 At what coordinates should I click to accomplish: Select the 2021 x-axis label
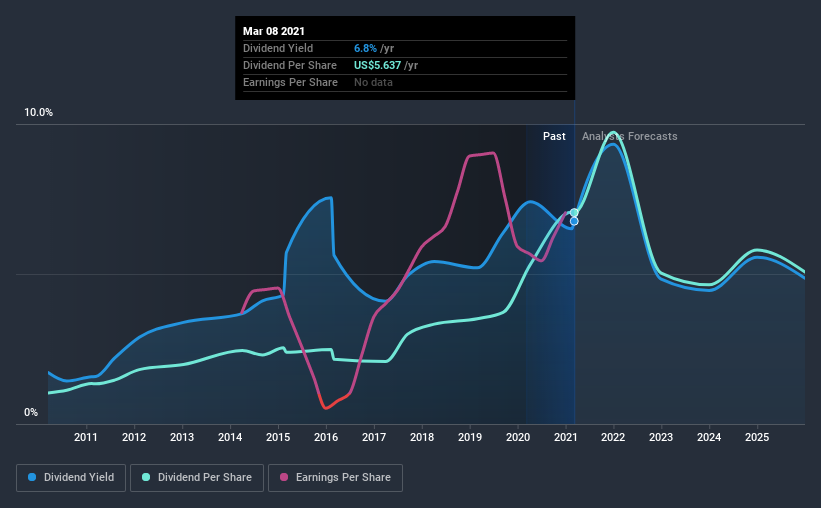click(565, 437)
